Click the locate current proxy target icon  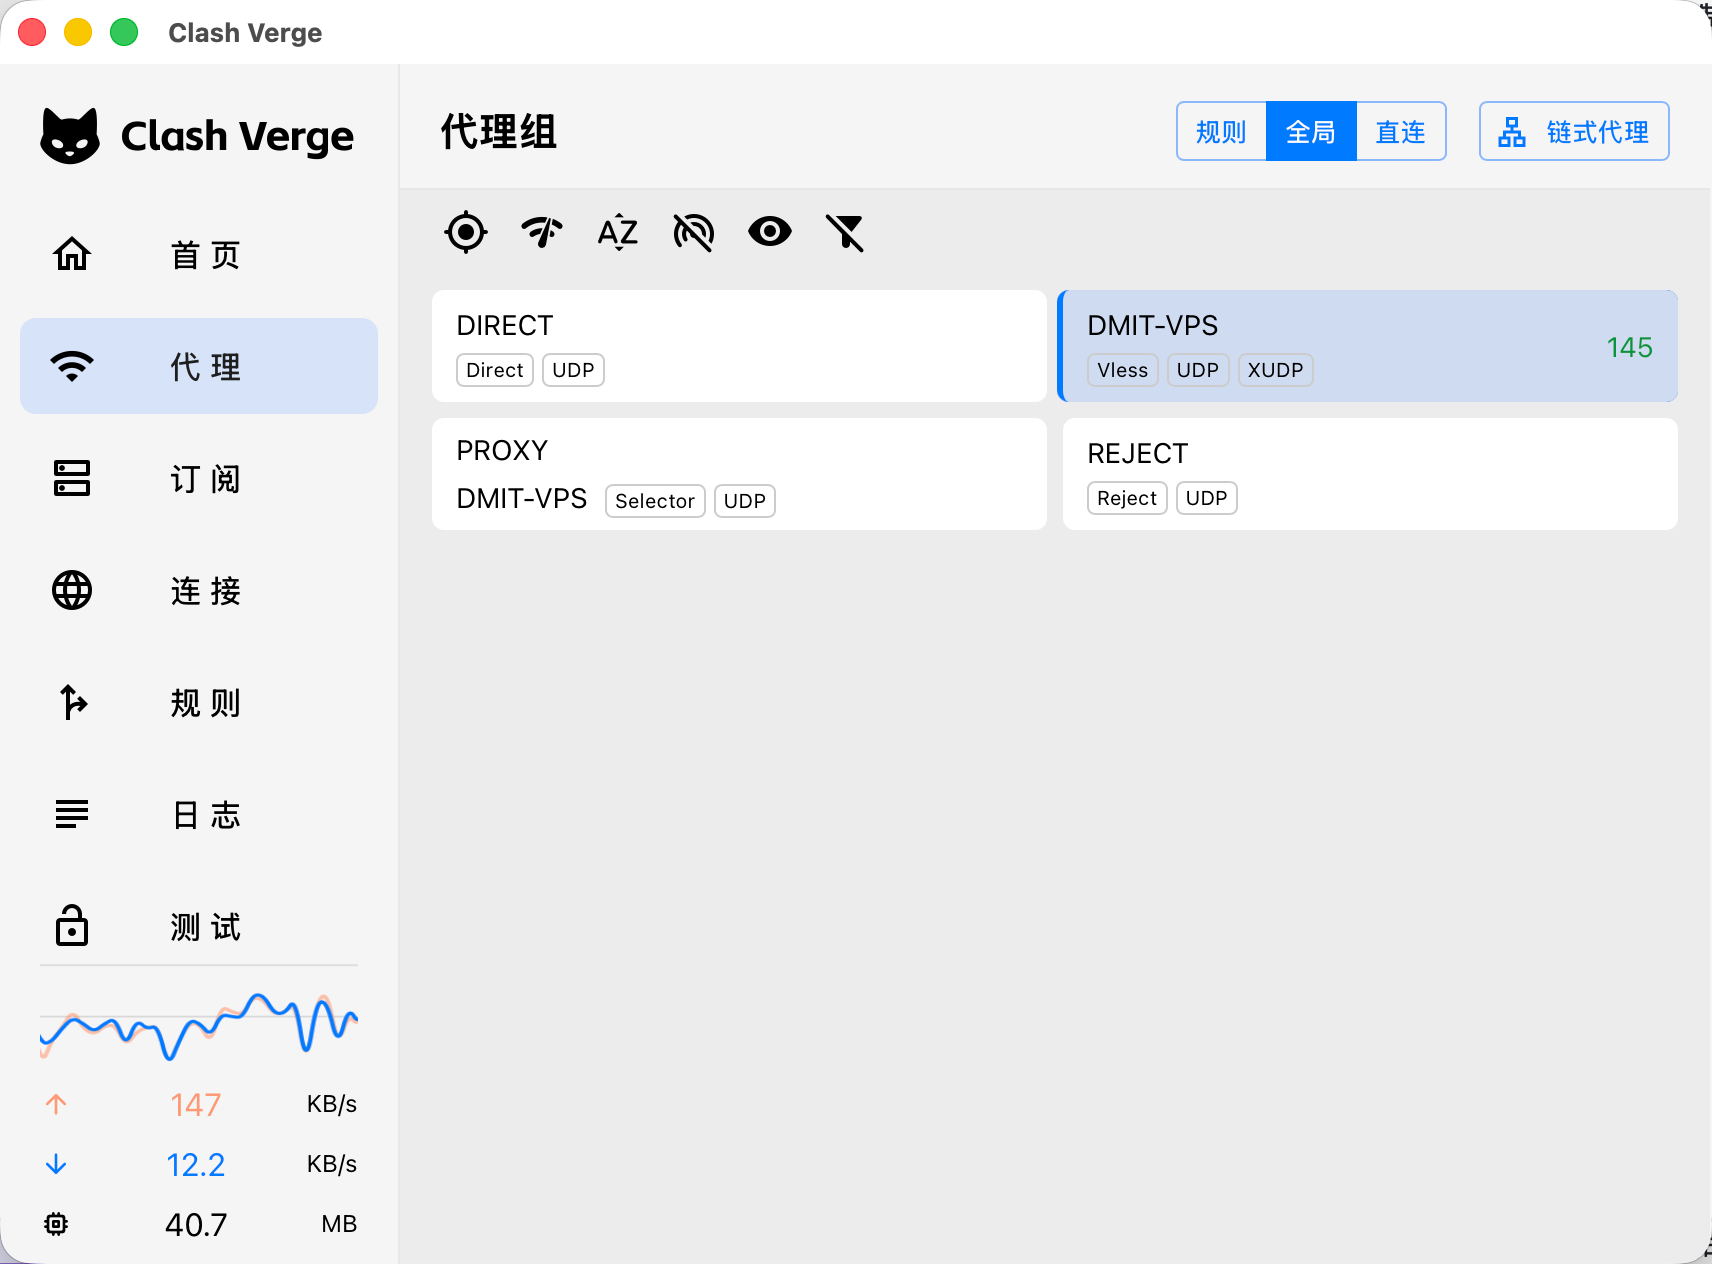(466, 233)
